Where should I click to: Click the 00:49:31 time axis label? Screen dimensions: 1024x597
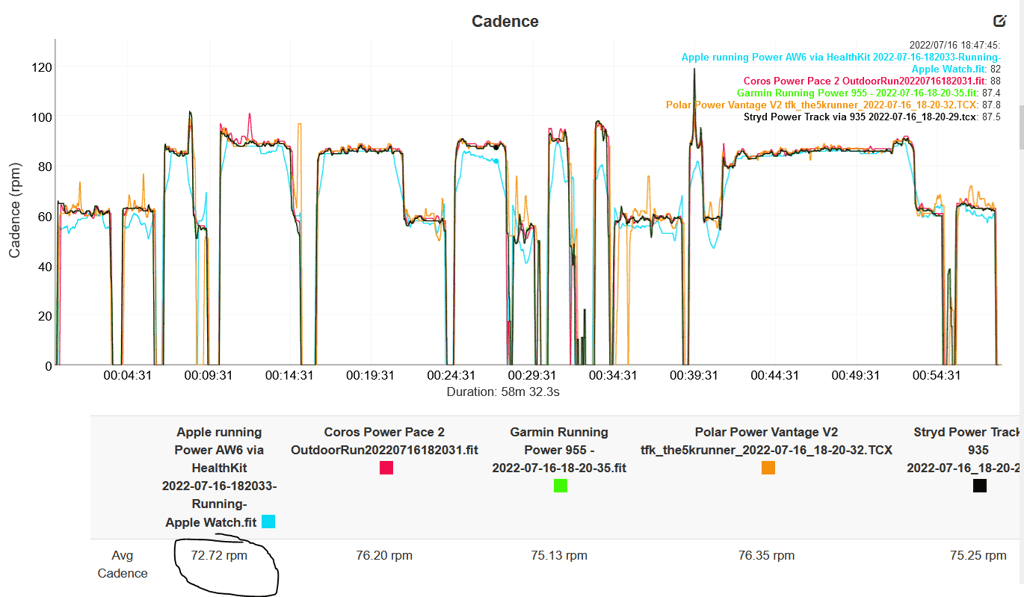click(x=856, y=376)
